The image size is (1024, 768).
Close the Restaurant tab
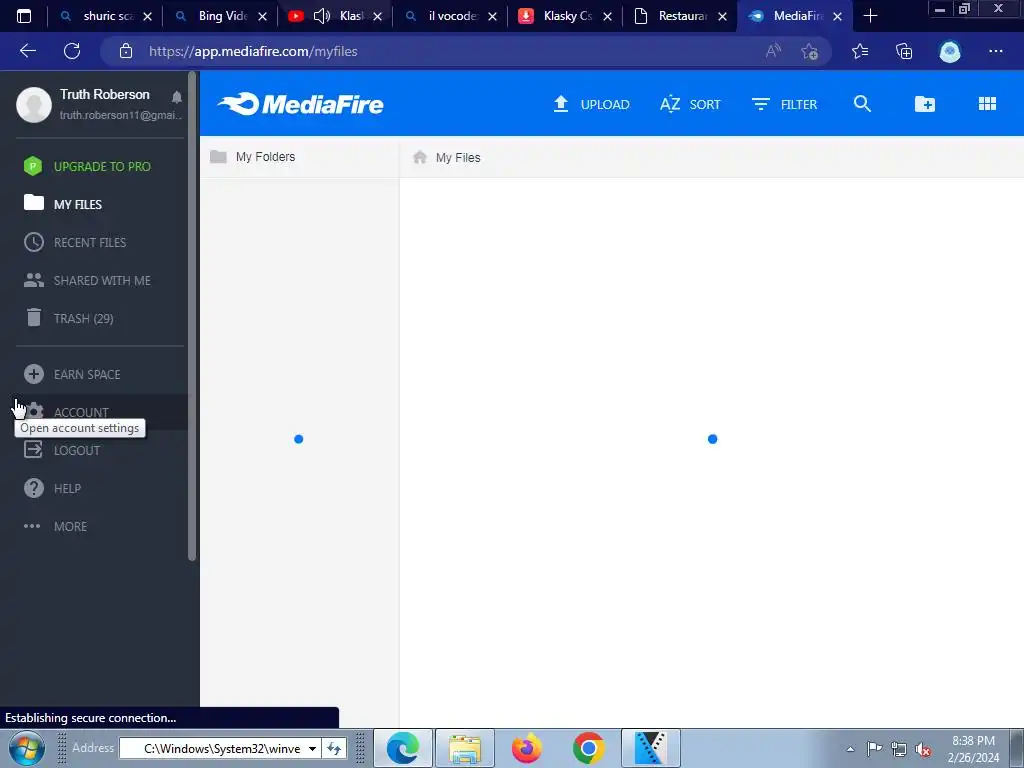click(x=722, y=16)
